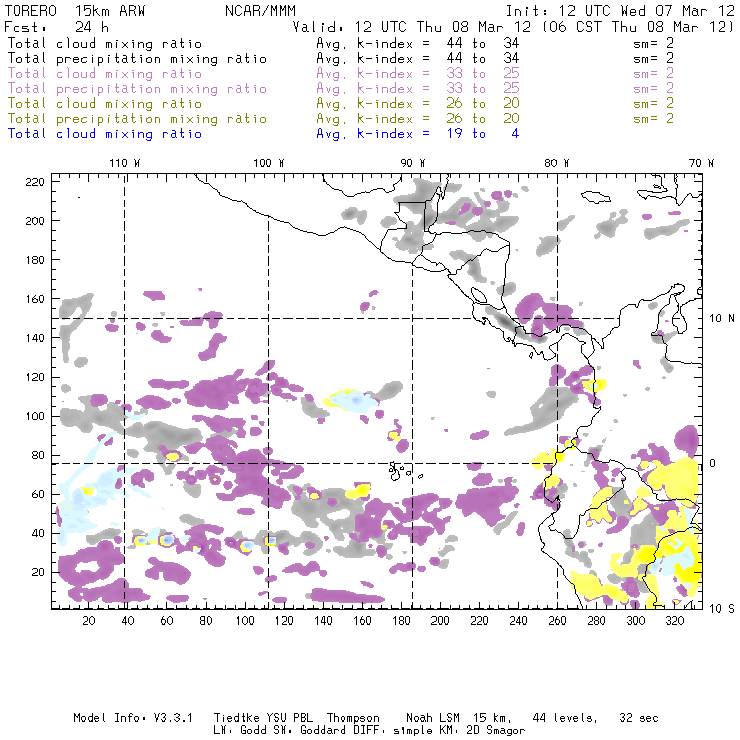Click '20' on the horizontal axis
740x740 pixels.
pyautogui.click(x=89, y=621)
